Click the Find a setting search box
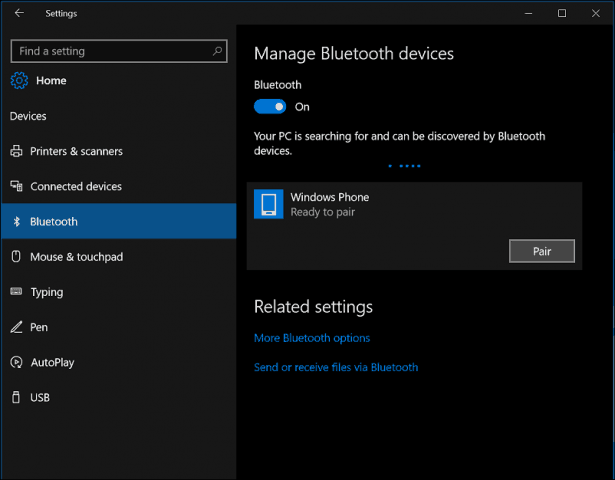This screenshot has width=615, height=480. pos(110,50)
